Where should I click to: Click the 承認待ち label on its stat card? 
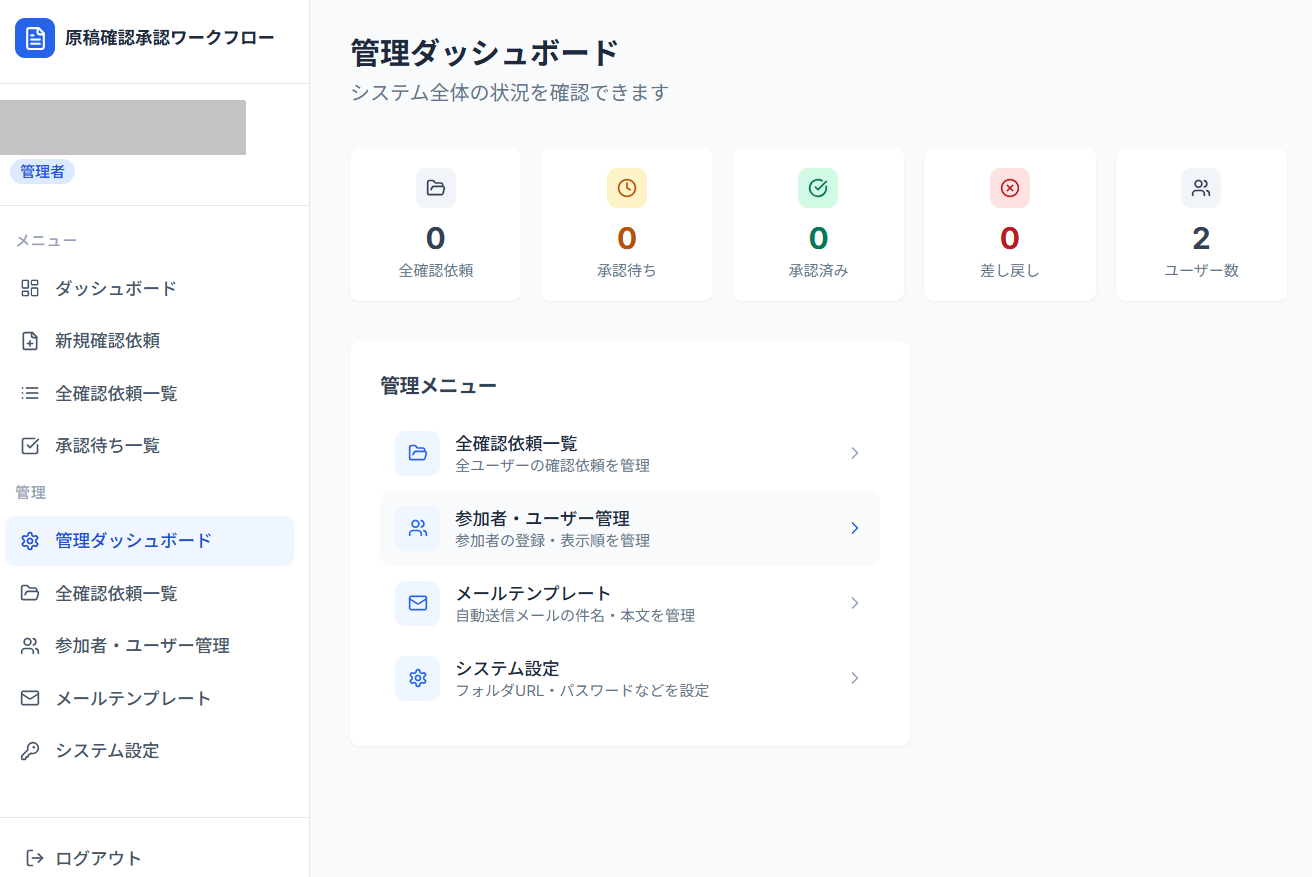tap(627, 270)
